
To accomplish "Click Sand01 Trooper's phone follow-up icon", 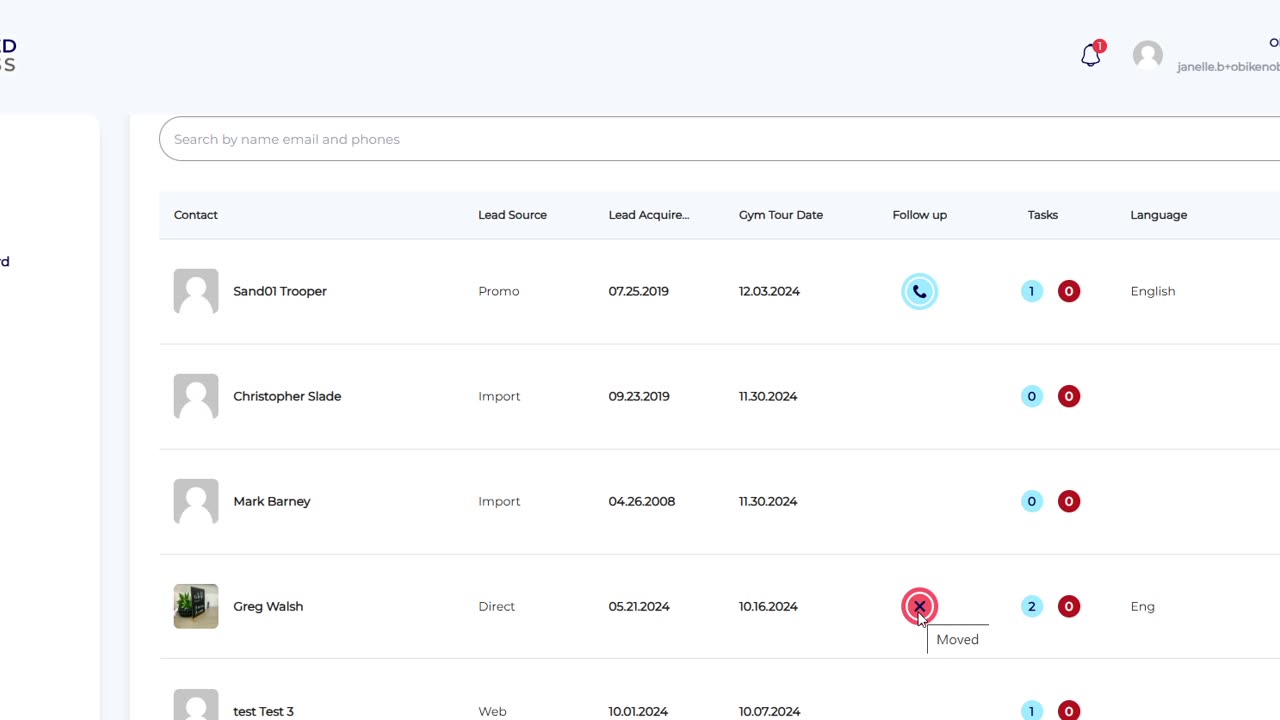I will click(x=919, y=292).
